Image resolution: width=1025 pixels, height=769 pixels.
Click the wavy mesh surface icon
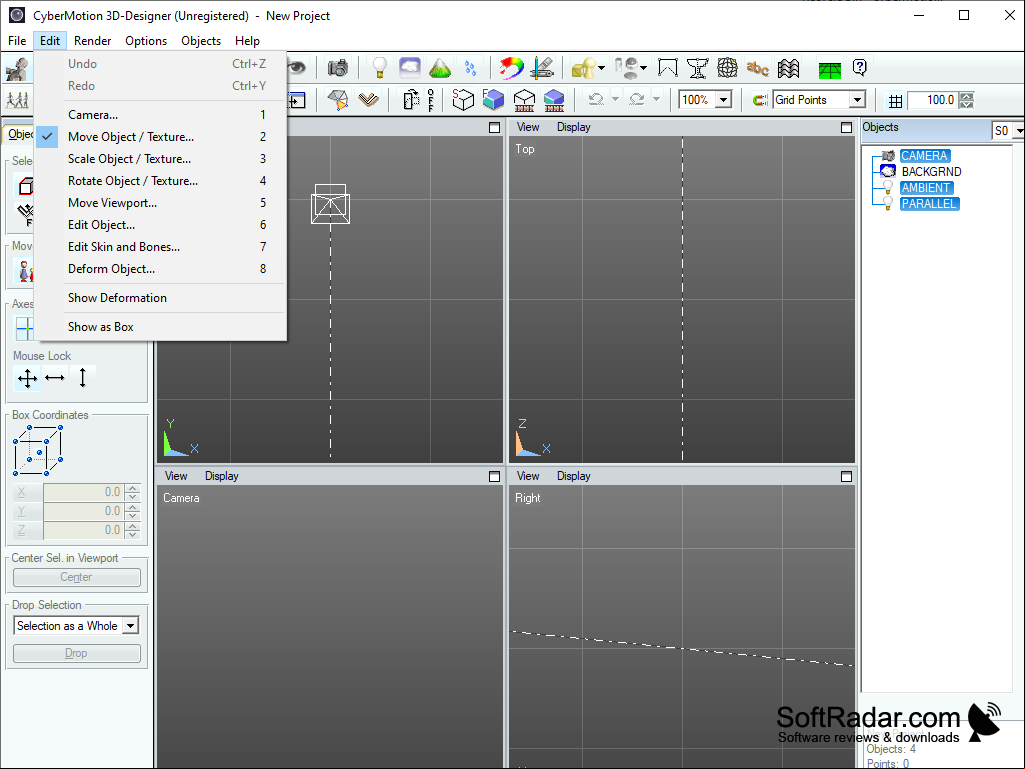click(x=788, y=68)
